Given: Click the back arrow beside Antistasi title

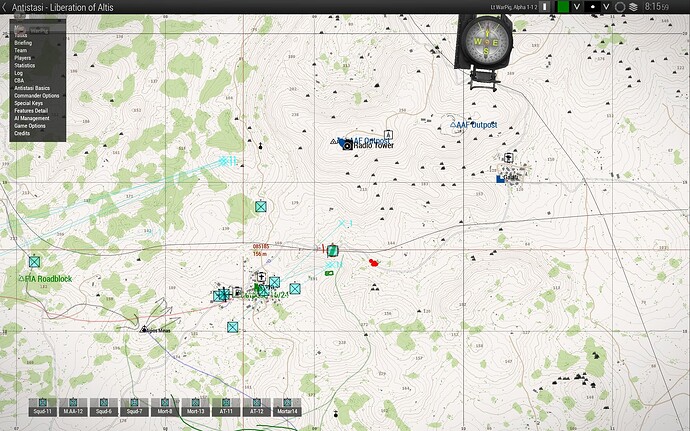Looking at the screenshot, I should pyautogui.click(x=4, y=7).
